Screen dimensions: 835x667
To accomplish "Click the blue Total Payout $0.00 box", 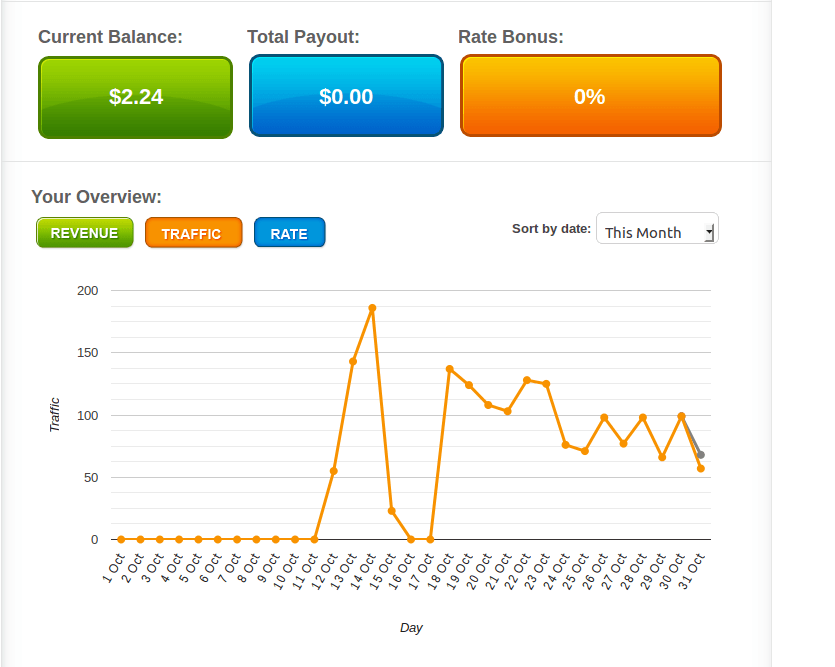I will point(346,97).
